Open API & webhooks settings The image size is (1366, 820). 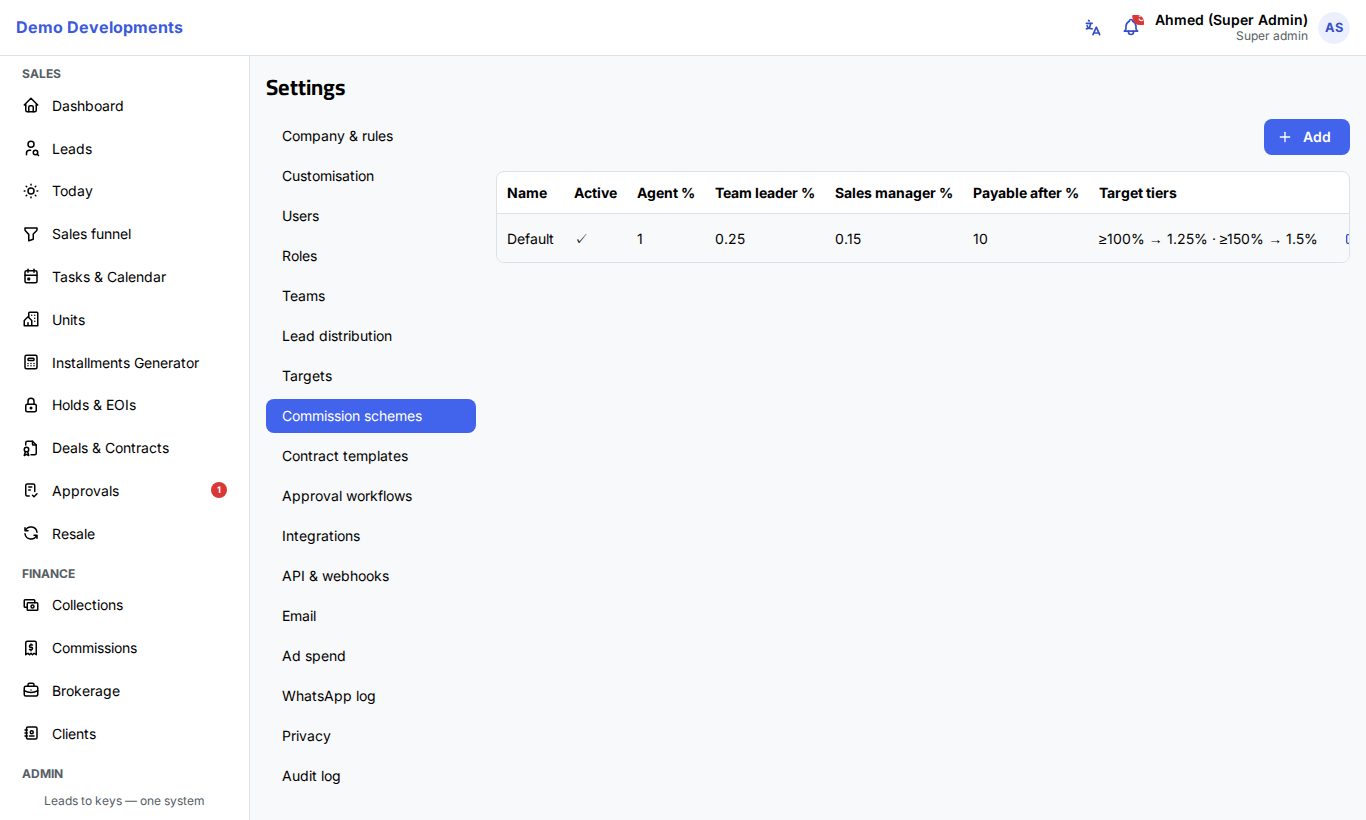pyautogui.click(x=371, y=576)
